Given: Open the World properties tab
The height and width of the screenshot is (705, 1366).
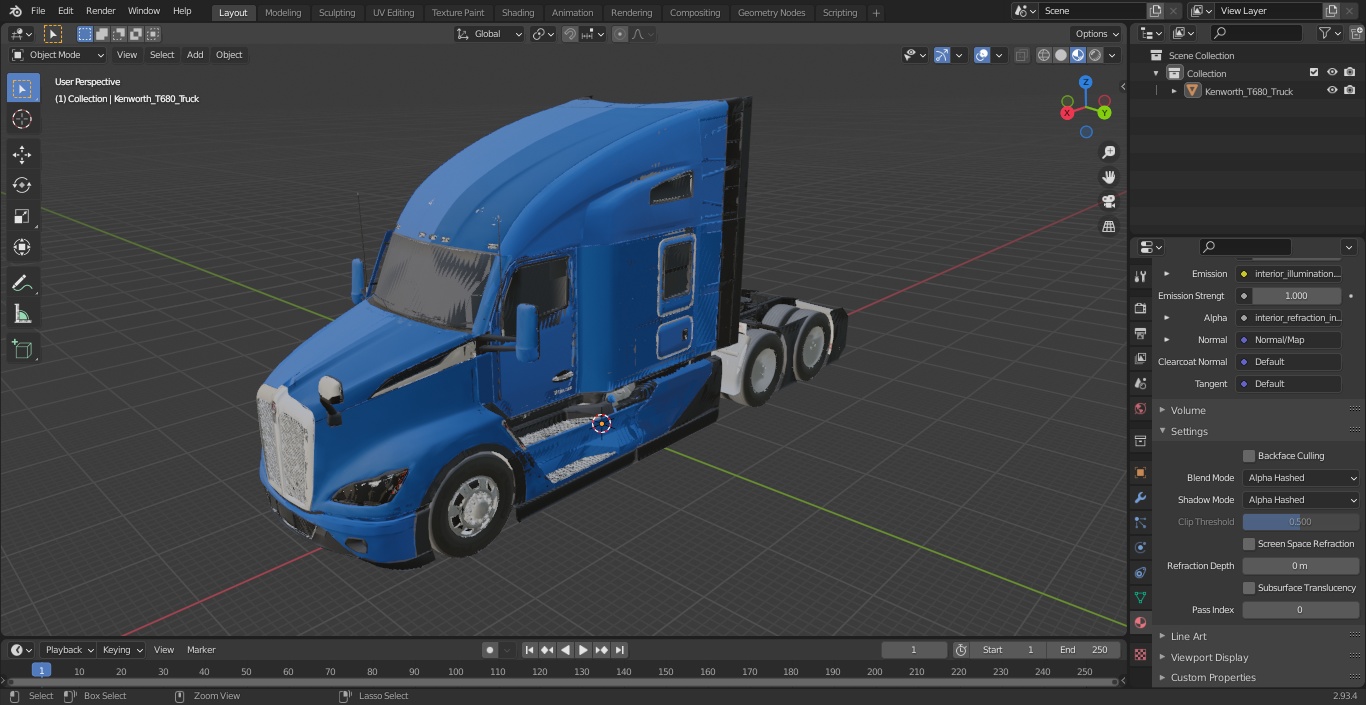Looking at the screenshot, I should point(1140,409).
